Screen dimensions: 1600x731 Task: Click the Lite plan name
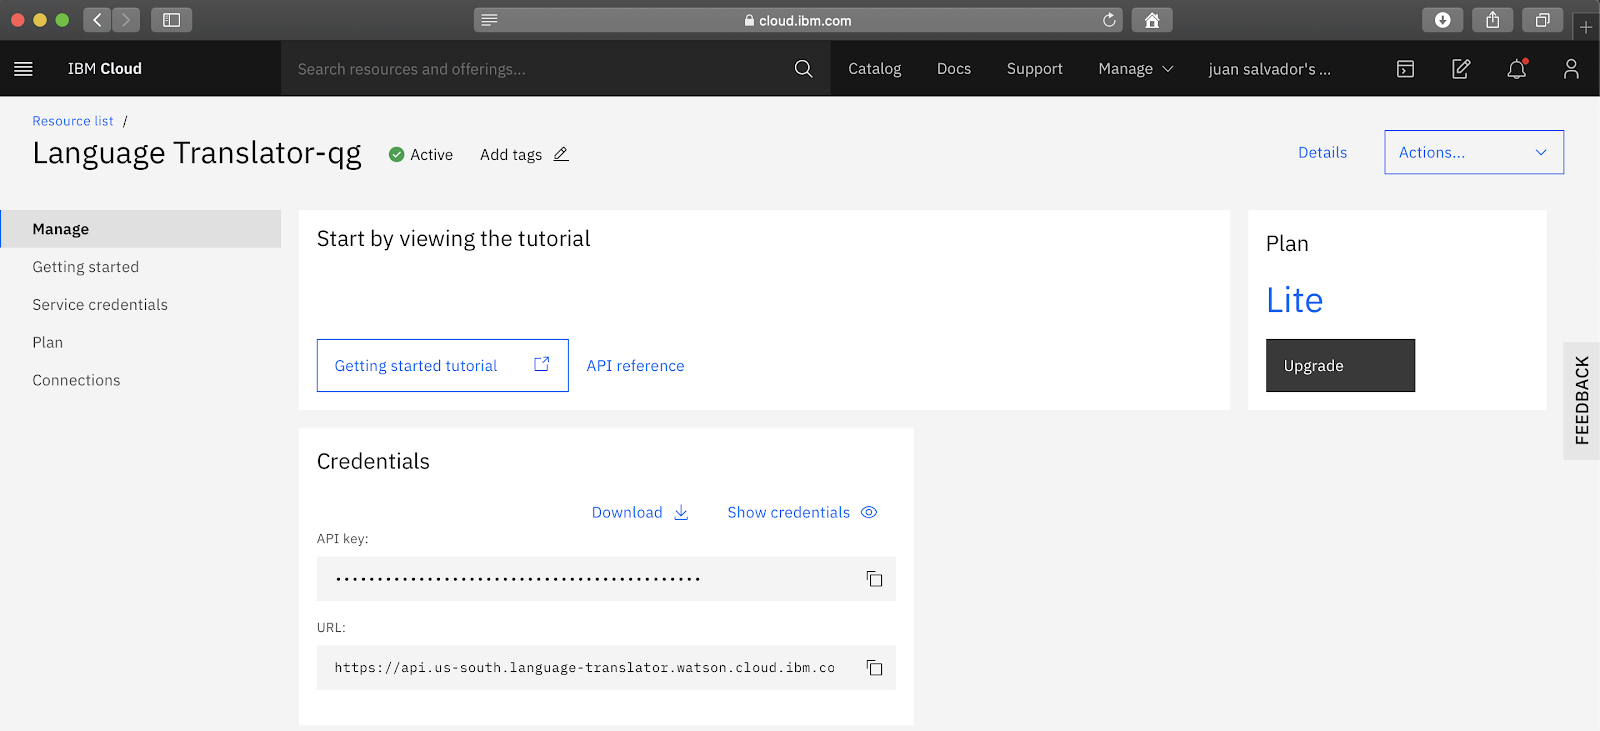1294,300
